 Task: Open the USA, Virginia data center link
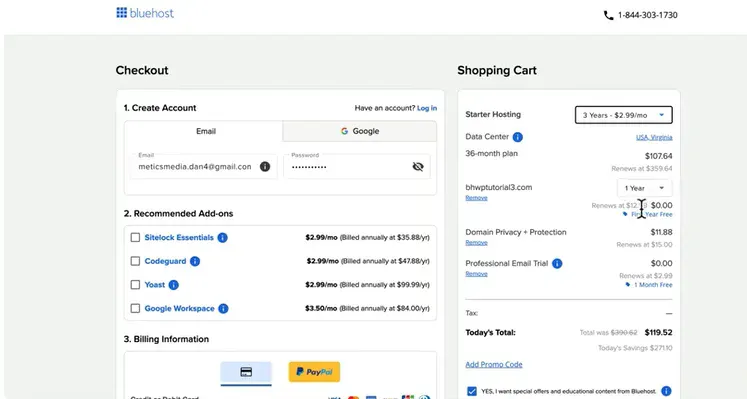click(654, 137)
